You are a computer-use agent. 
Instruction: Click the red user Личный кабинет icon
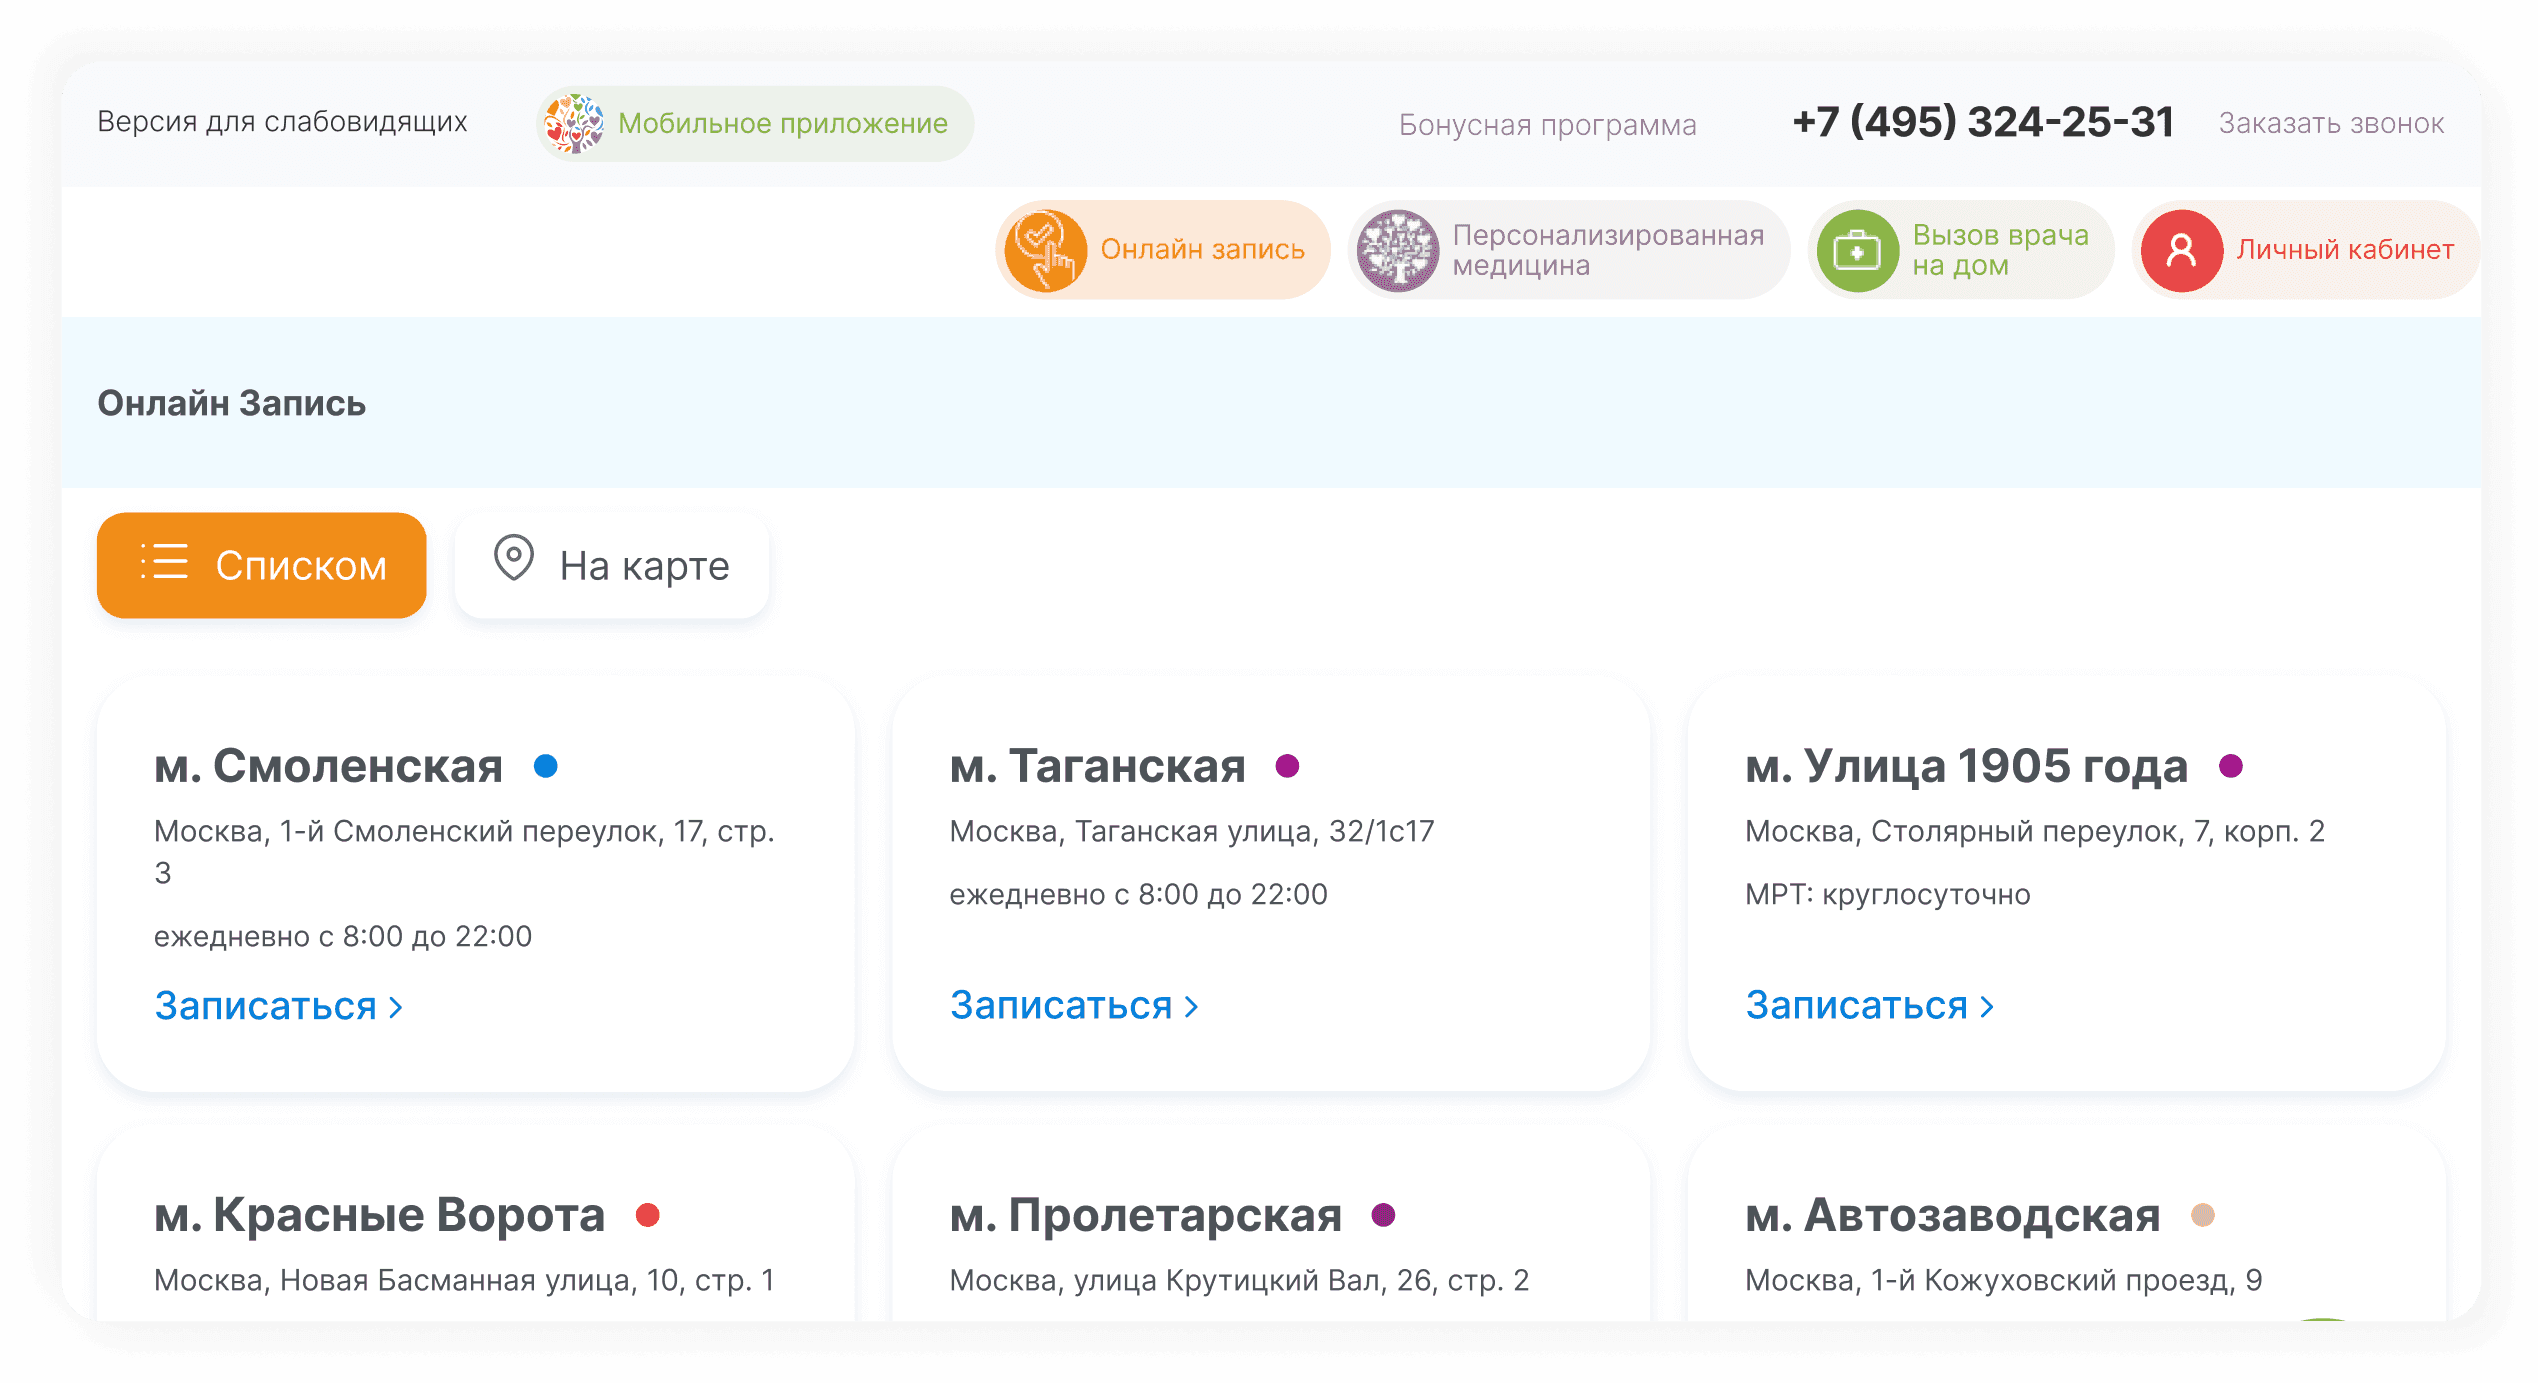pos(2181,250)
